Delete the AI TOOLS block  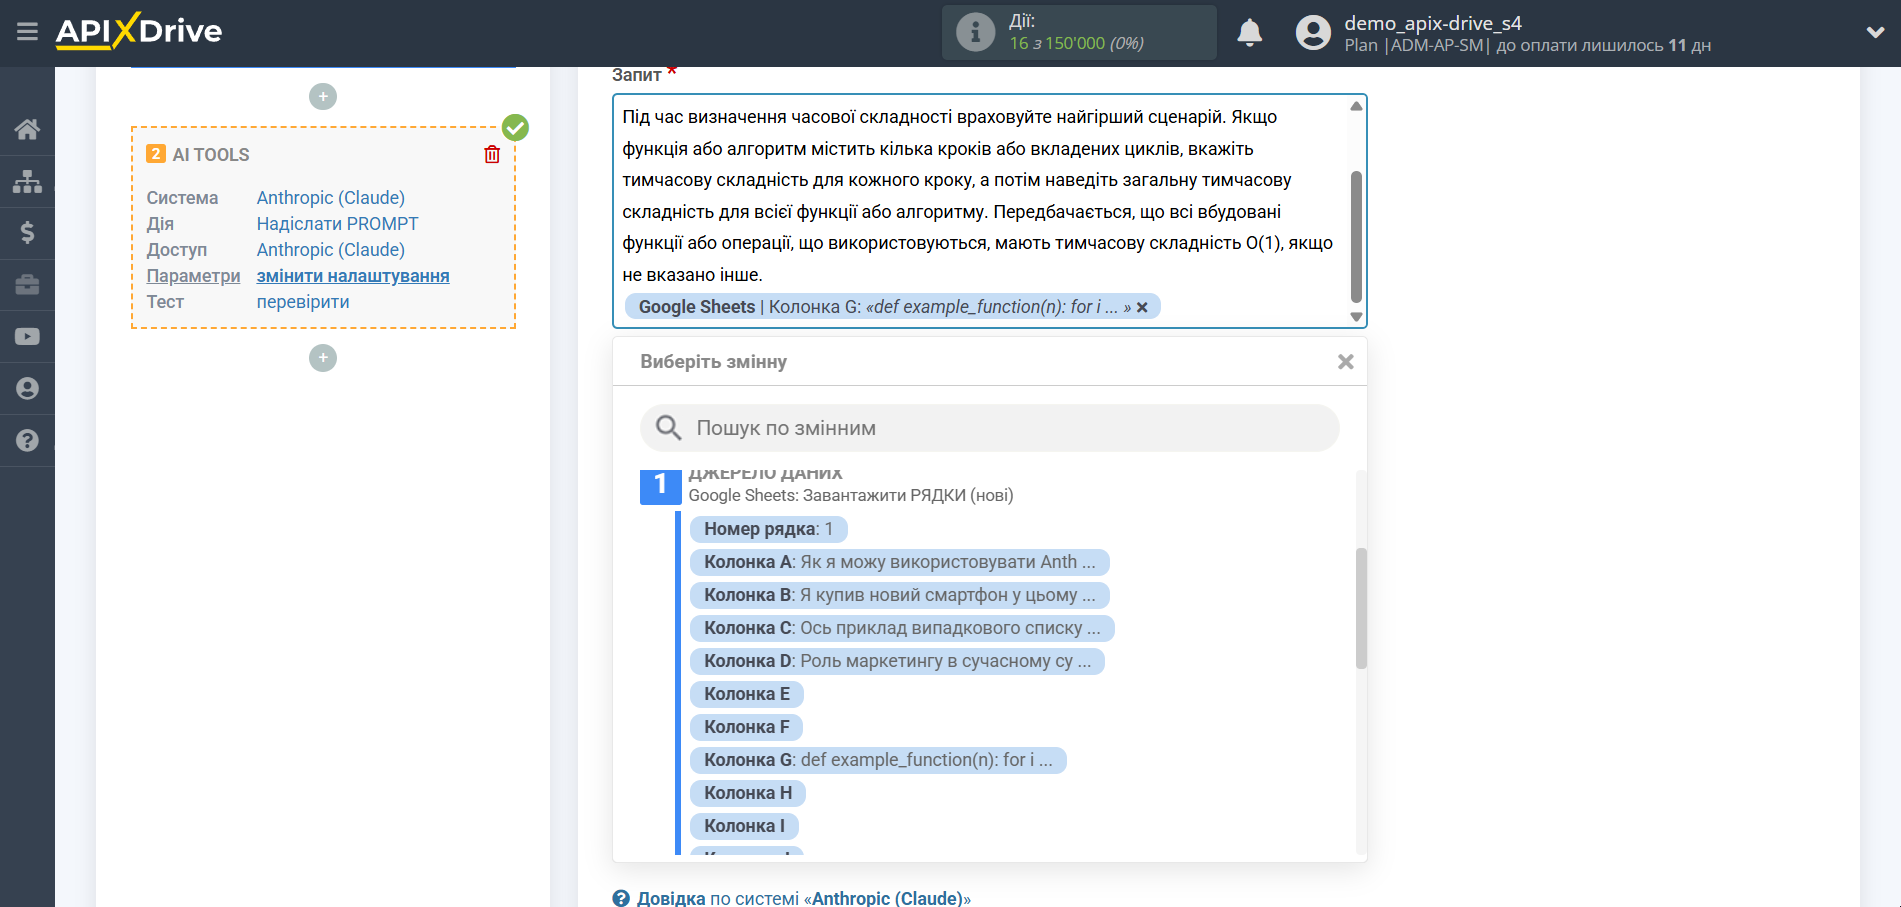492,155
